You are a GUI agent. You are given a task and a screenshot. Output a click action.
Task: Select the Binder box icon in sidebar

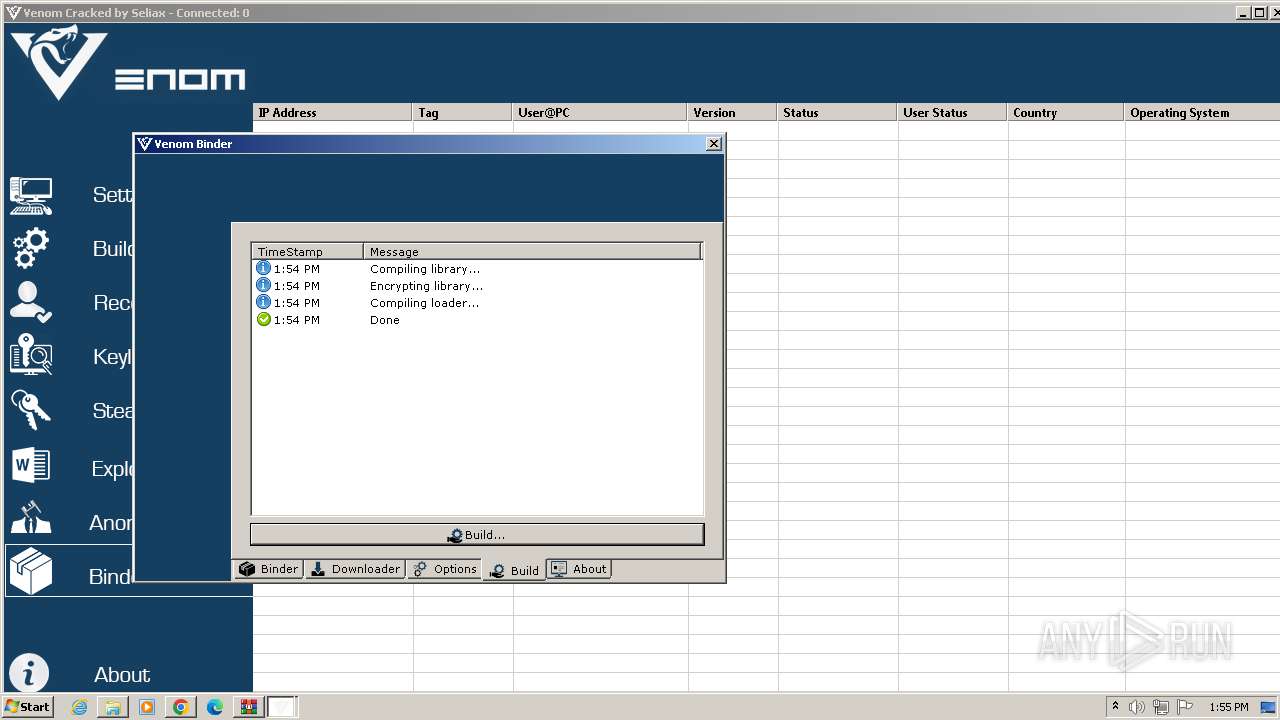click(31, 573)
